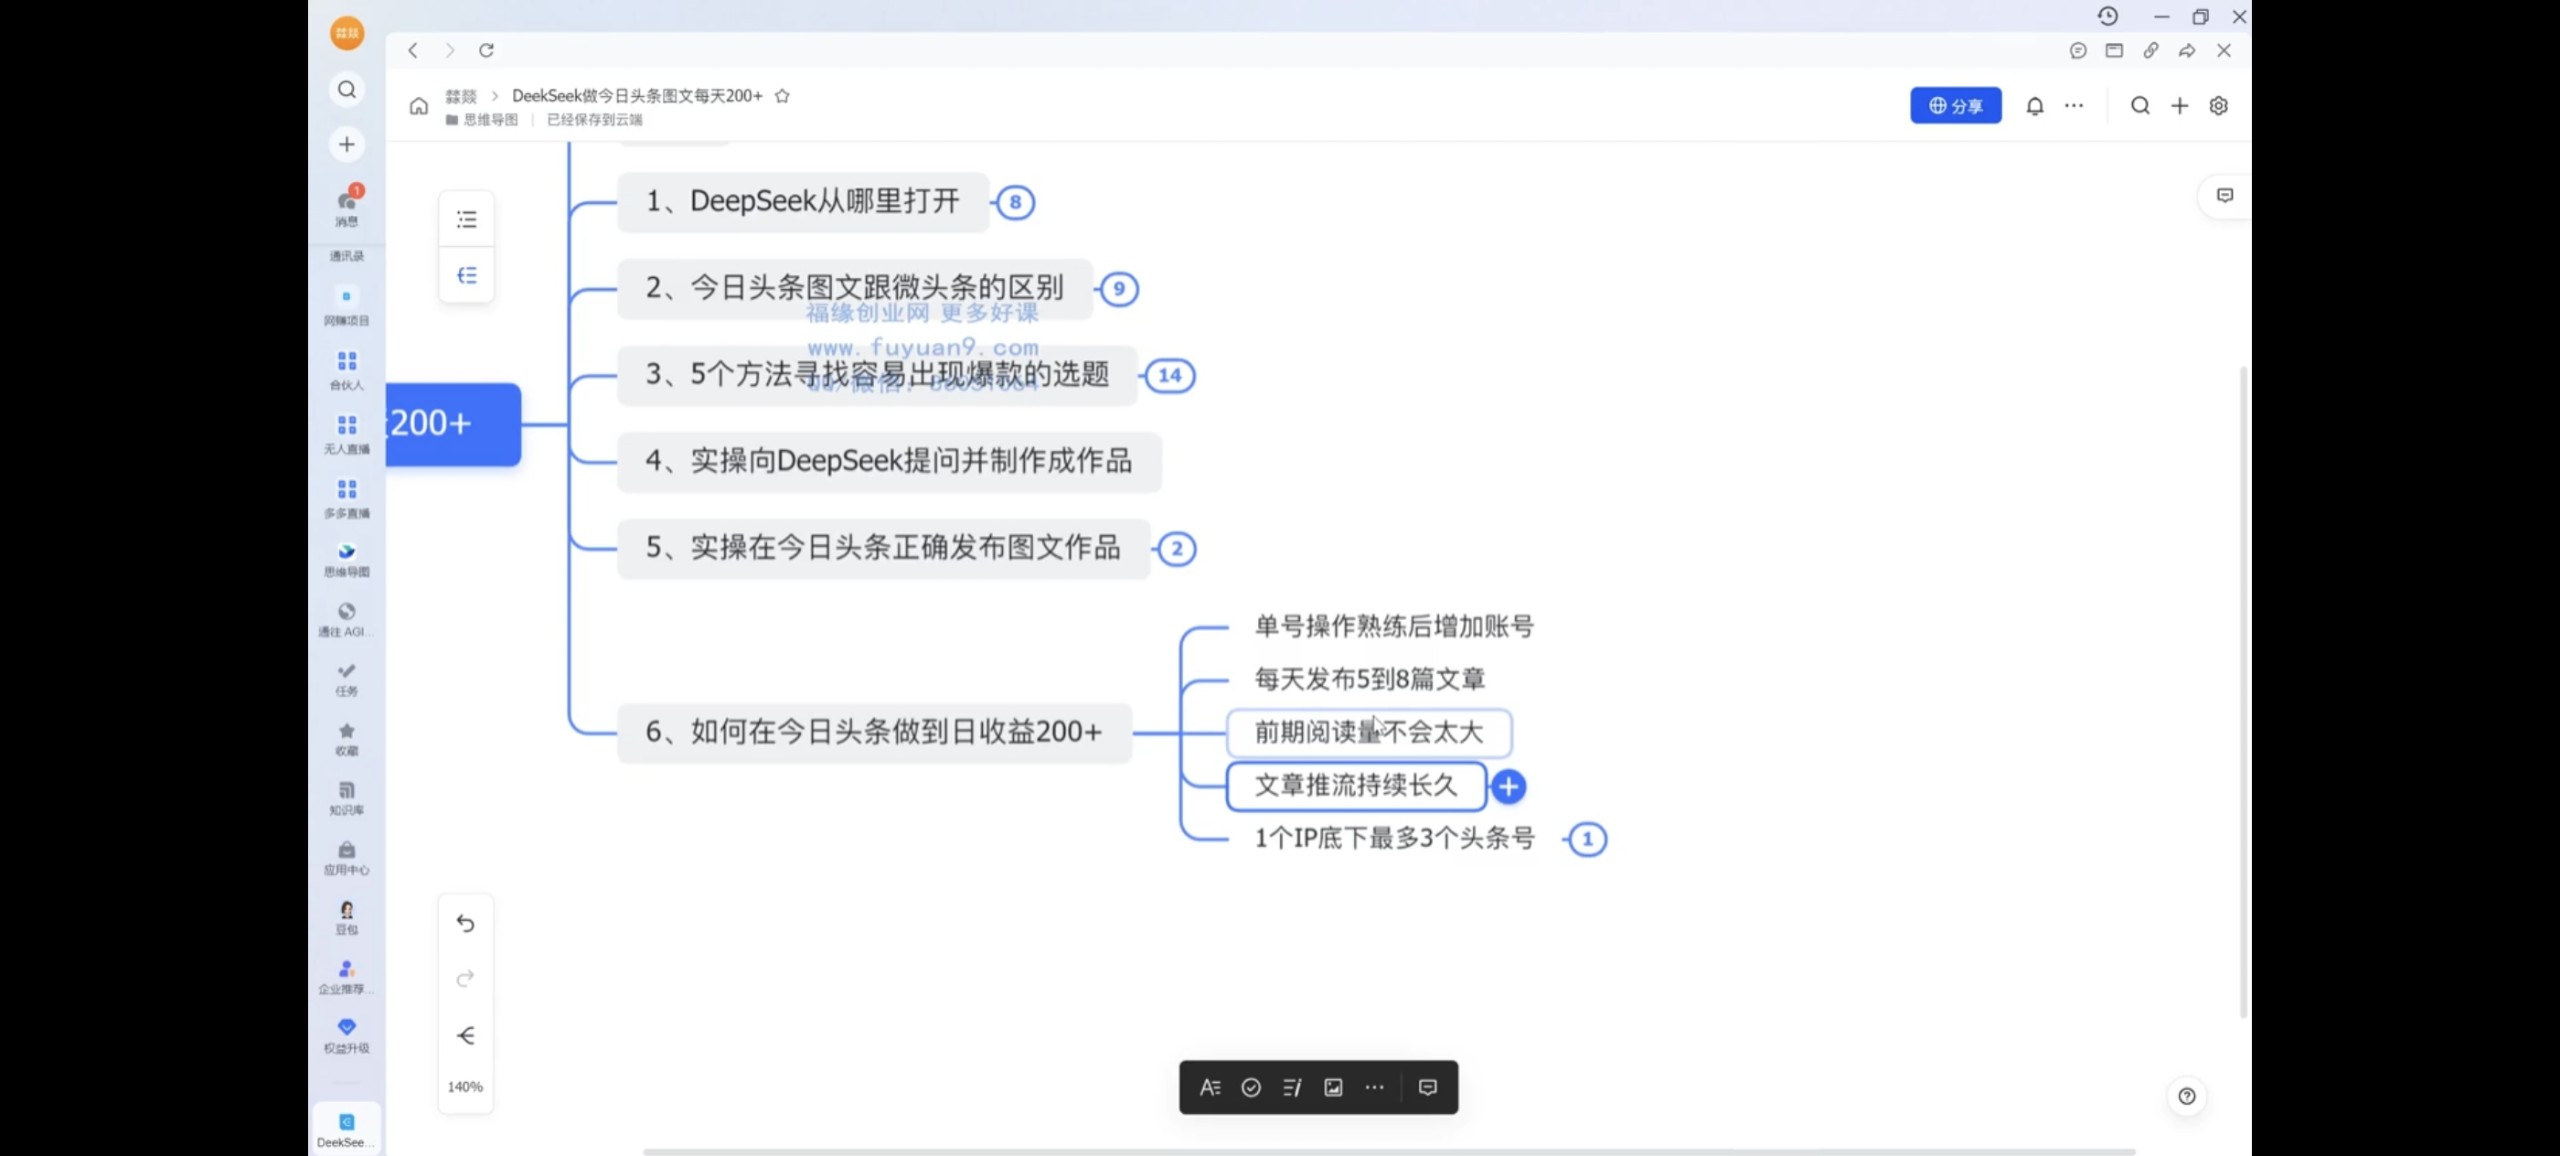Click the insert image icon in floating toolbar
2560x1156 pixels.
[x=1333, y=1087]
